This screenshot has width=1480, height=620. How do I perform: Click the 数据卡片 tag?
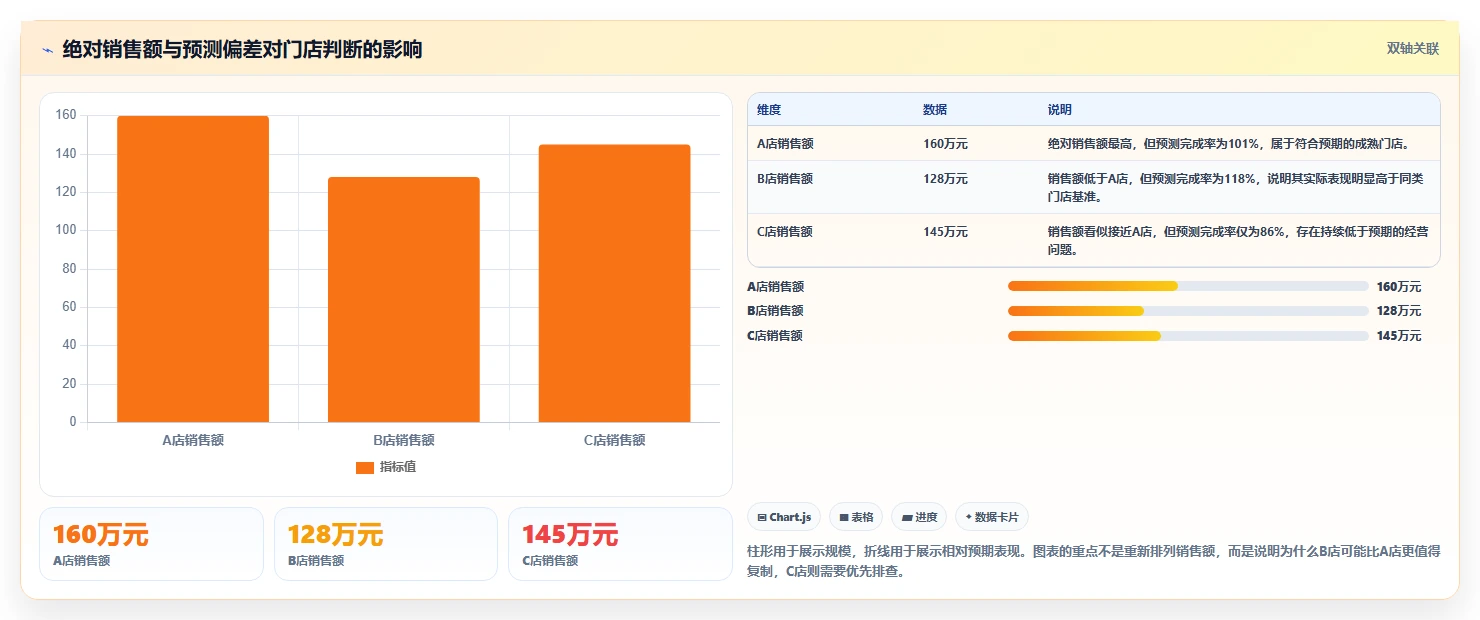pyautogui.click(x=992, y=517)
